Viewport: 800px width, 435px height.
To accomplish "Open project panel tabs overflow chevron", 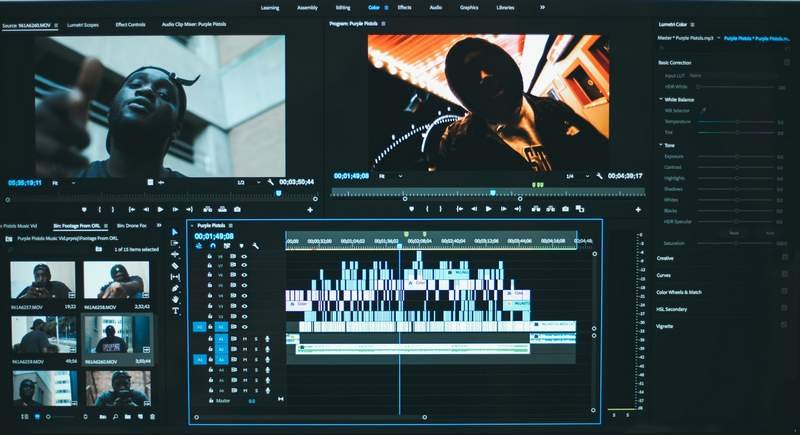I will pyautogui.click(x=159, y=225).
